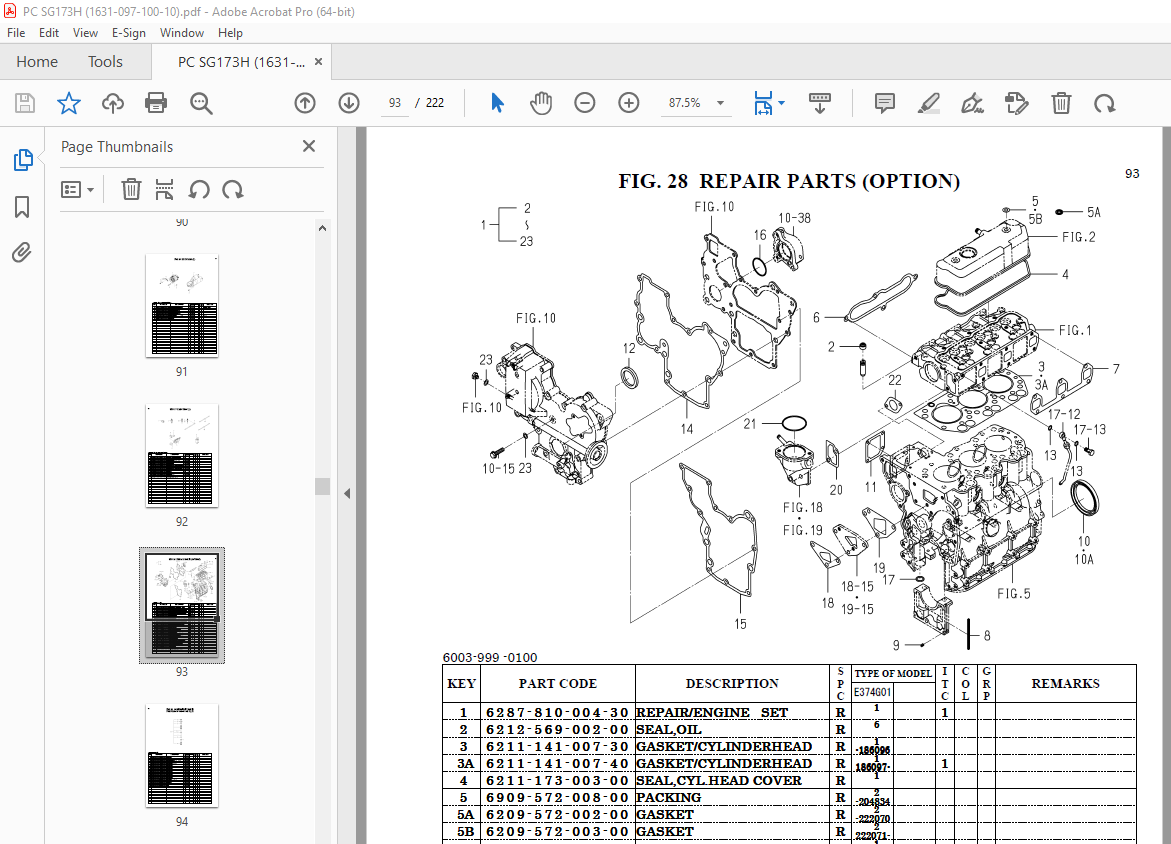The height and width of the screenshot is (844, 1171).
Task: Click the FIG. 28 REPAIR PARTS title
Action: click(789, 181)
